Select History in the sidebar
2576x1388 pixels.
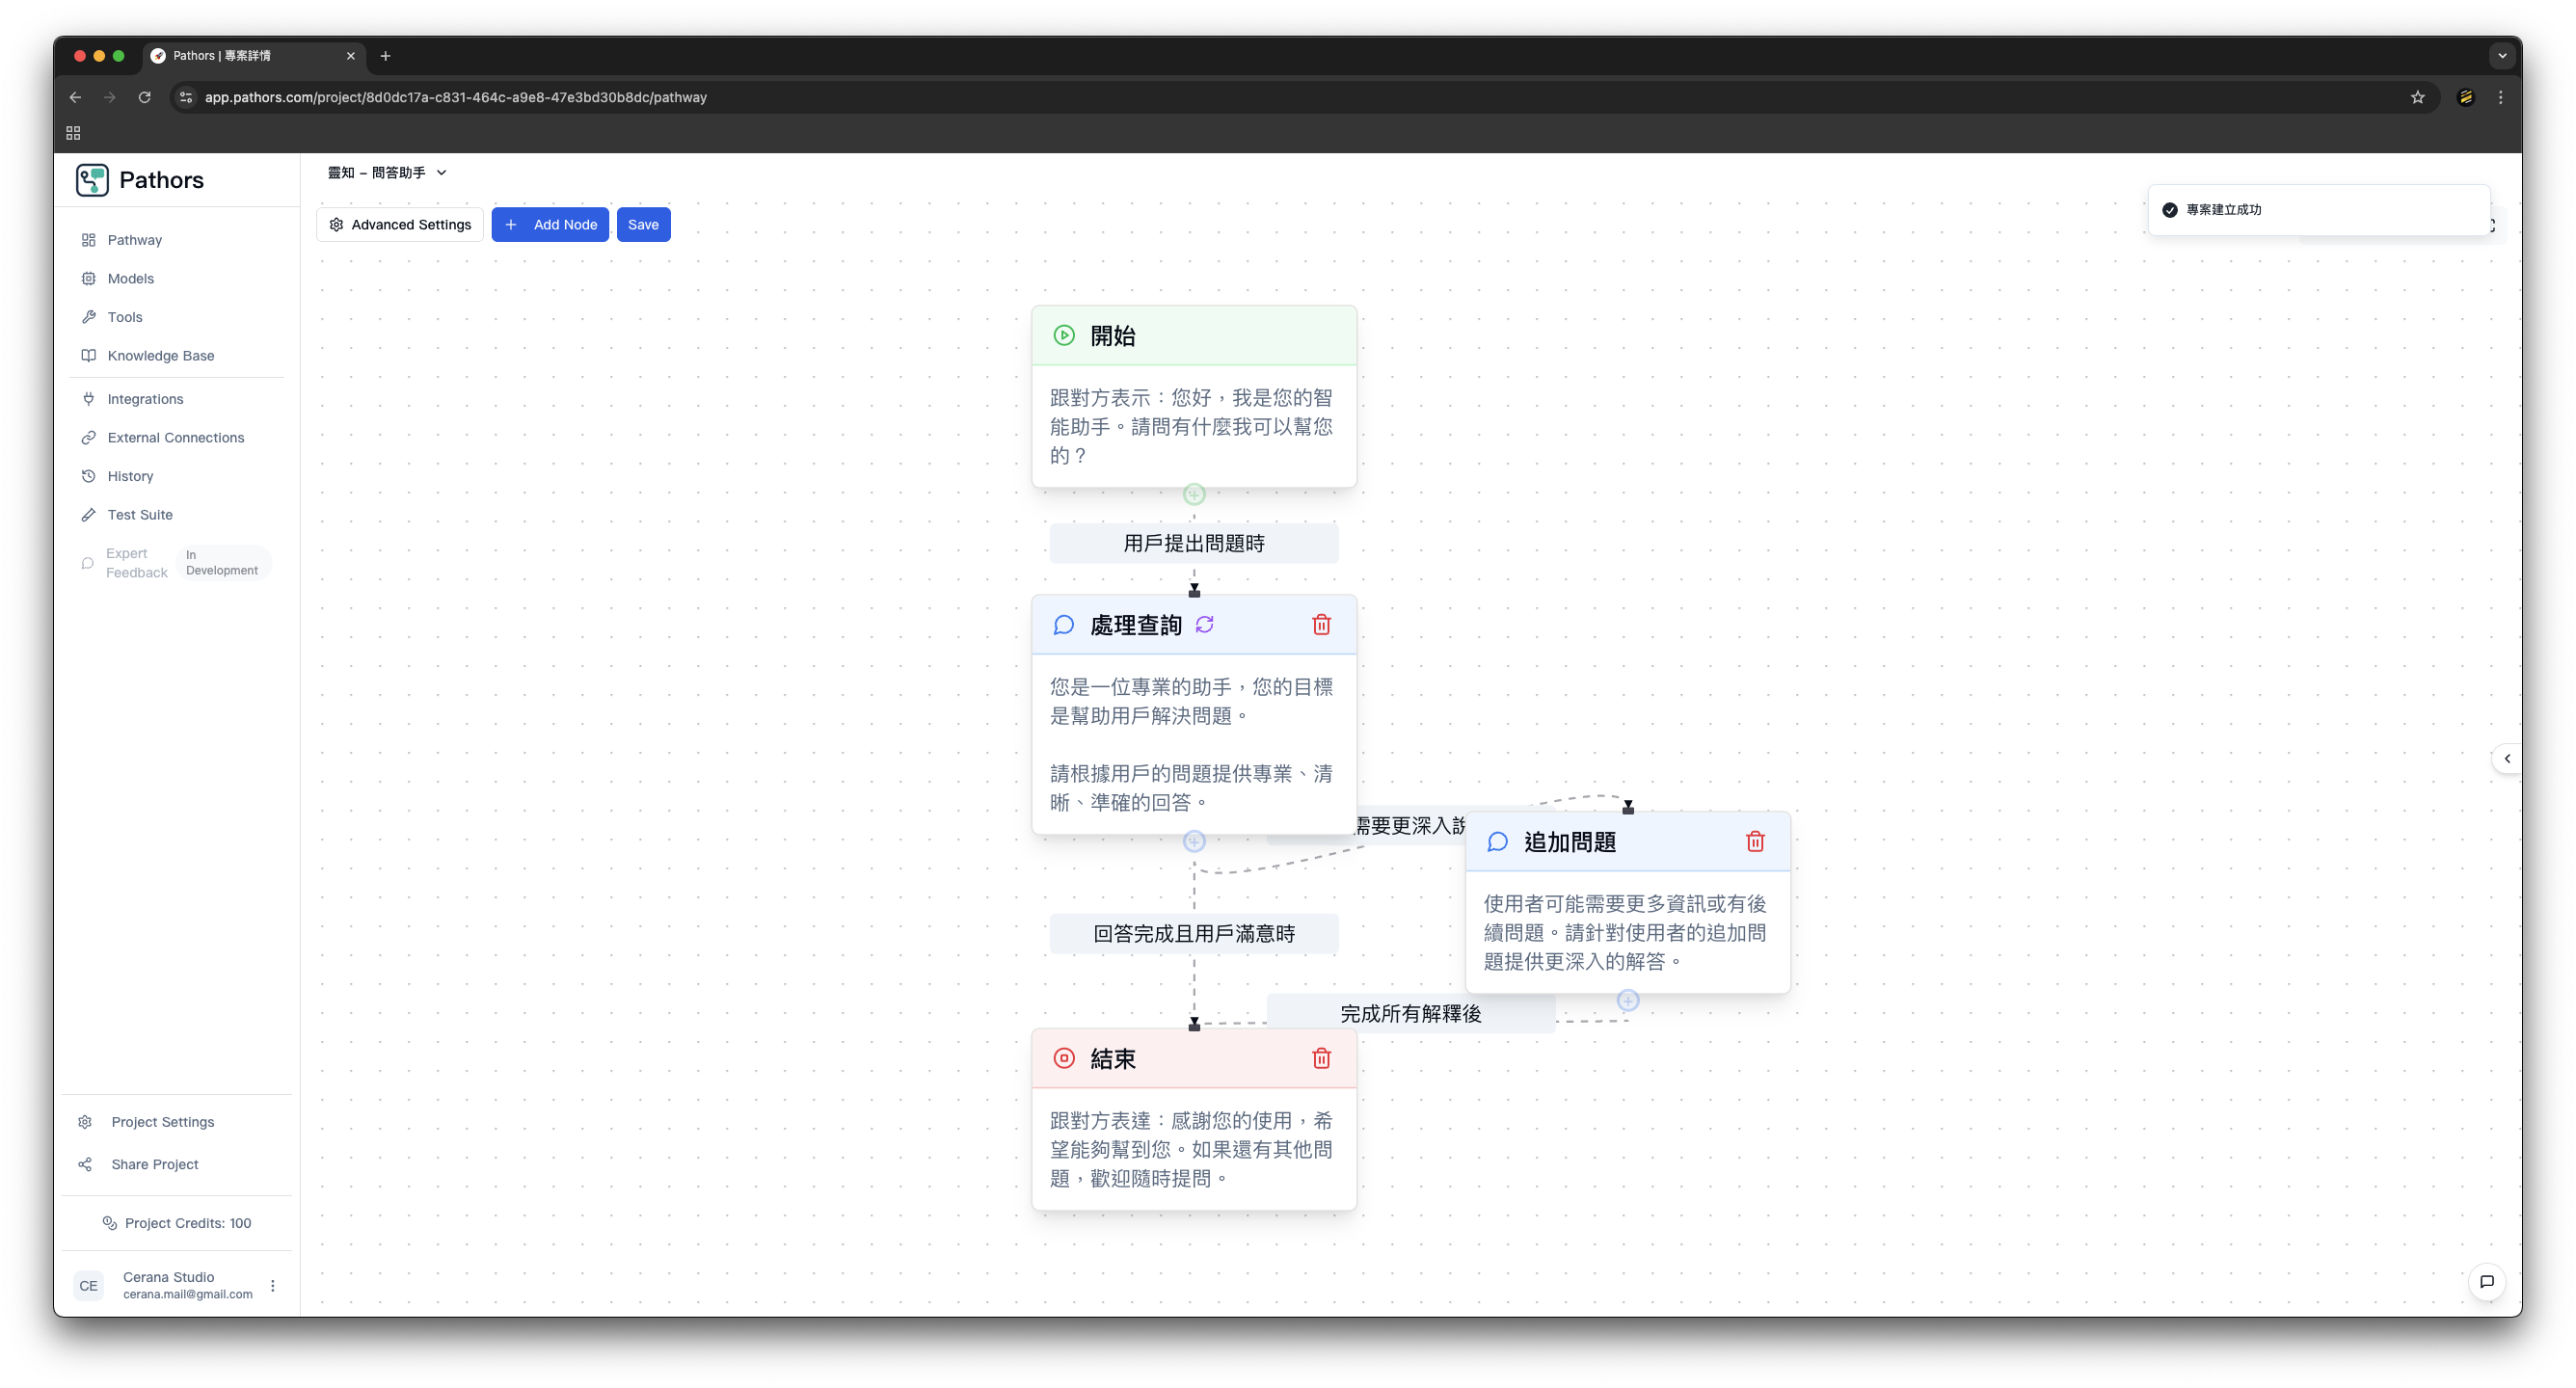131,475
